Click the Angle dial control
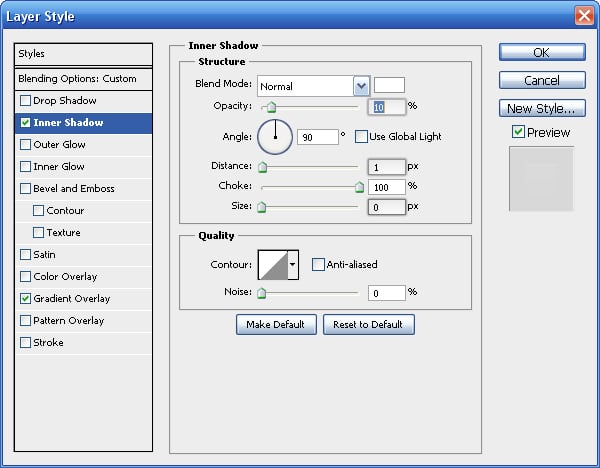Viewport: 600px width, 468px height. [x=275, y=137]
